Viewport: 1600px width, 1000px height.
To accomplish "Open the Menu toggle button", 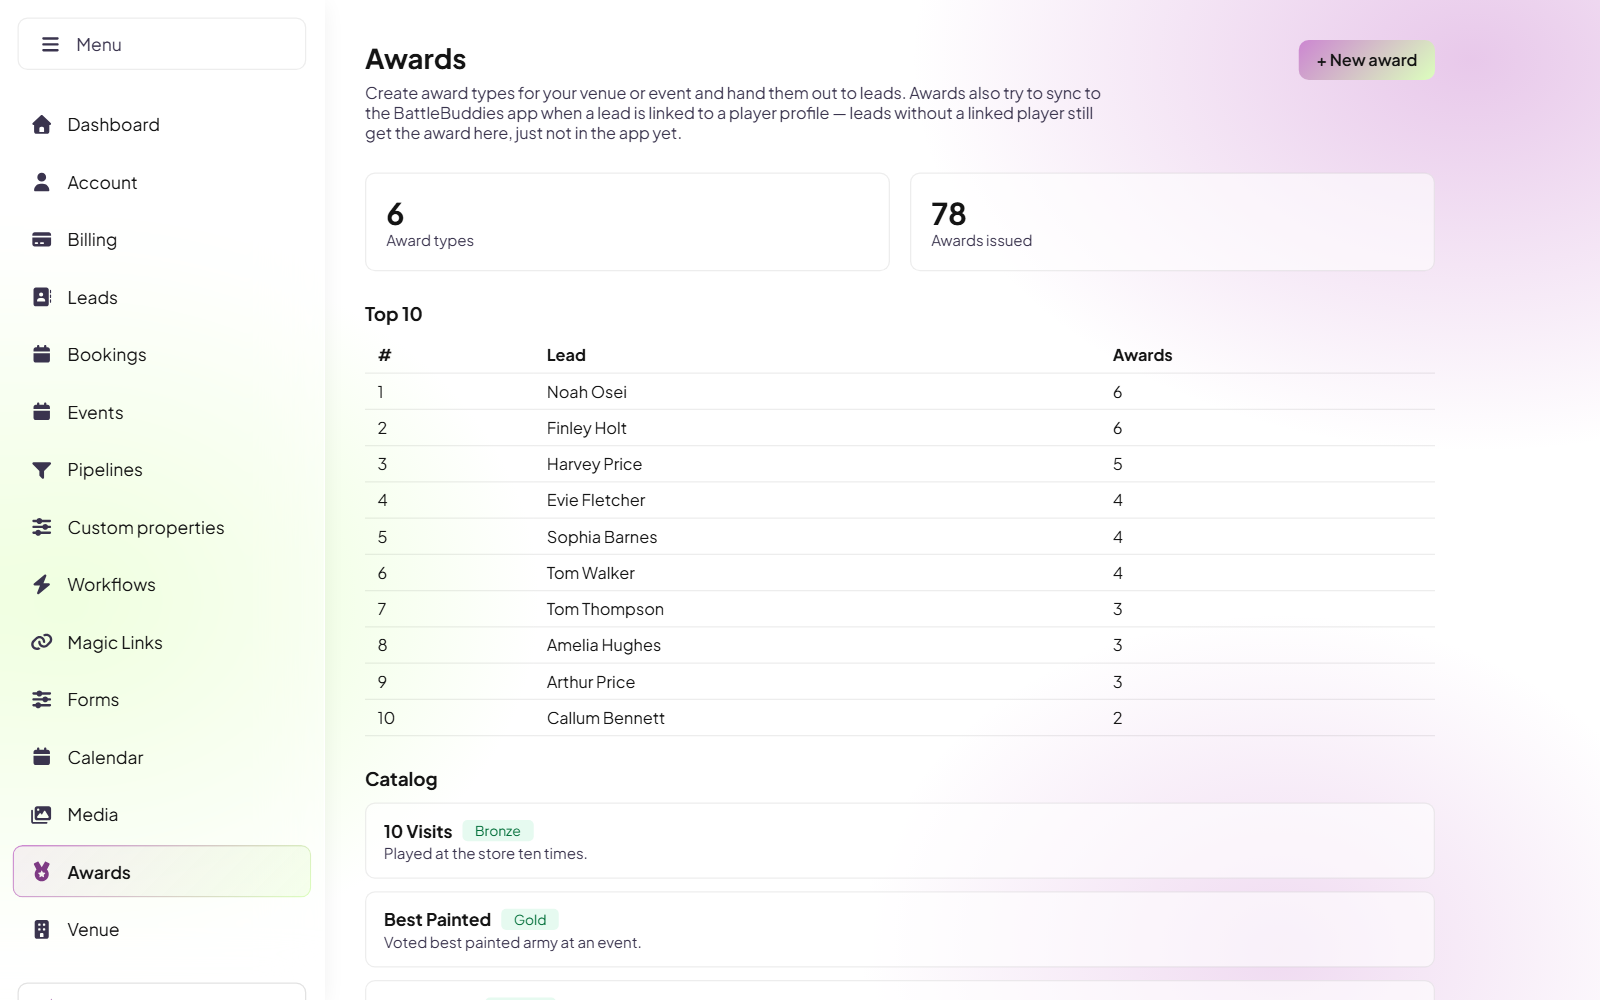I will click(x=162, y=44).
